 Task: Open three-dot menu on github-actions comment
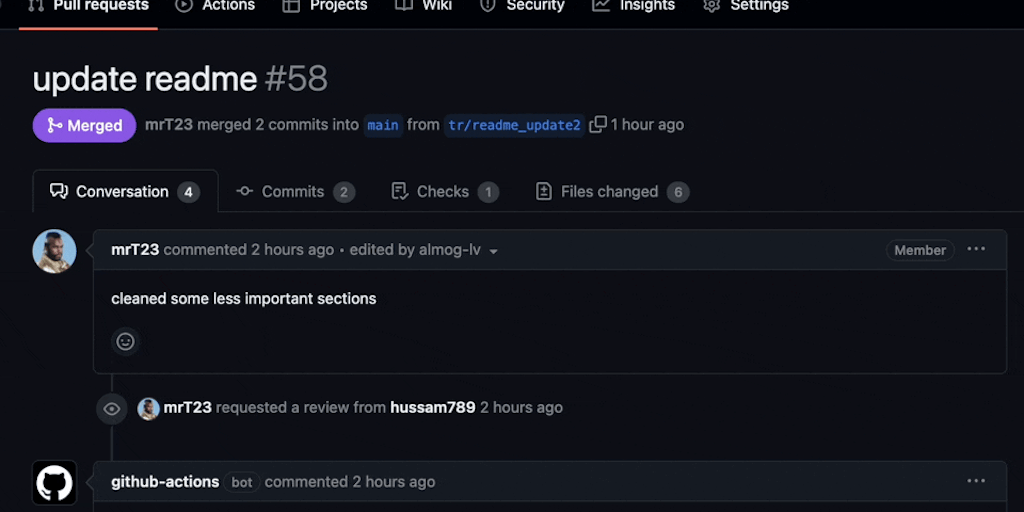coord(976,481)
